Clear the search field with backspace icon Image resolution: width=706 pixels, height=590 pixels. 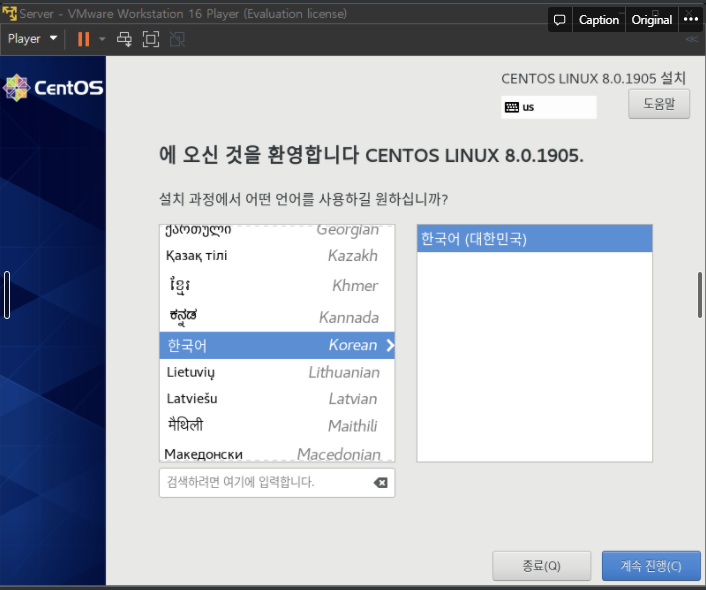click(x=380, y=483)
